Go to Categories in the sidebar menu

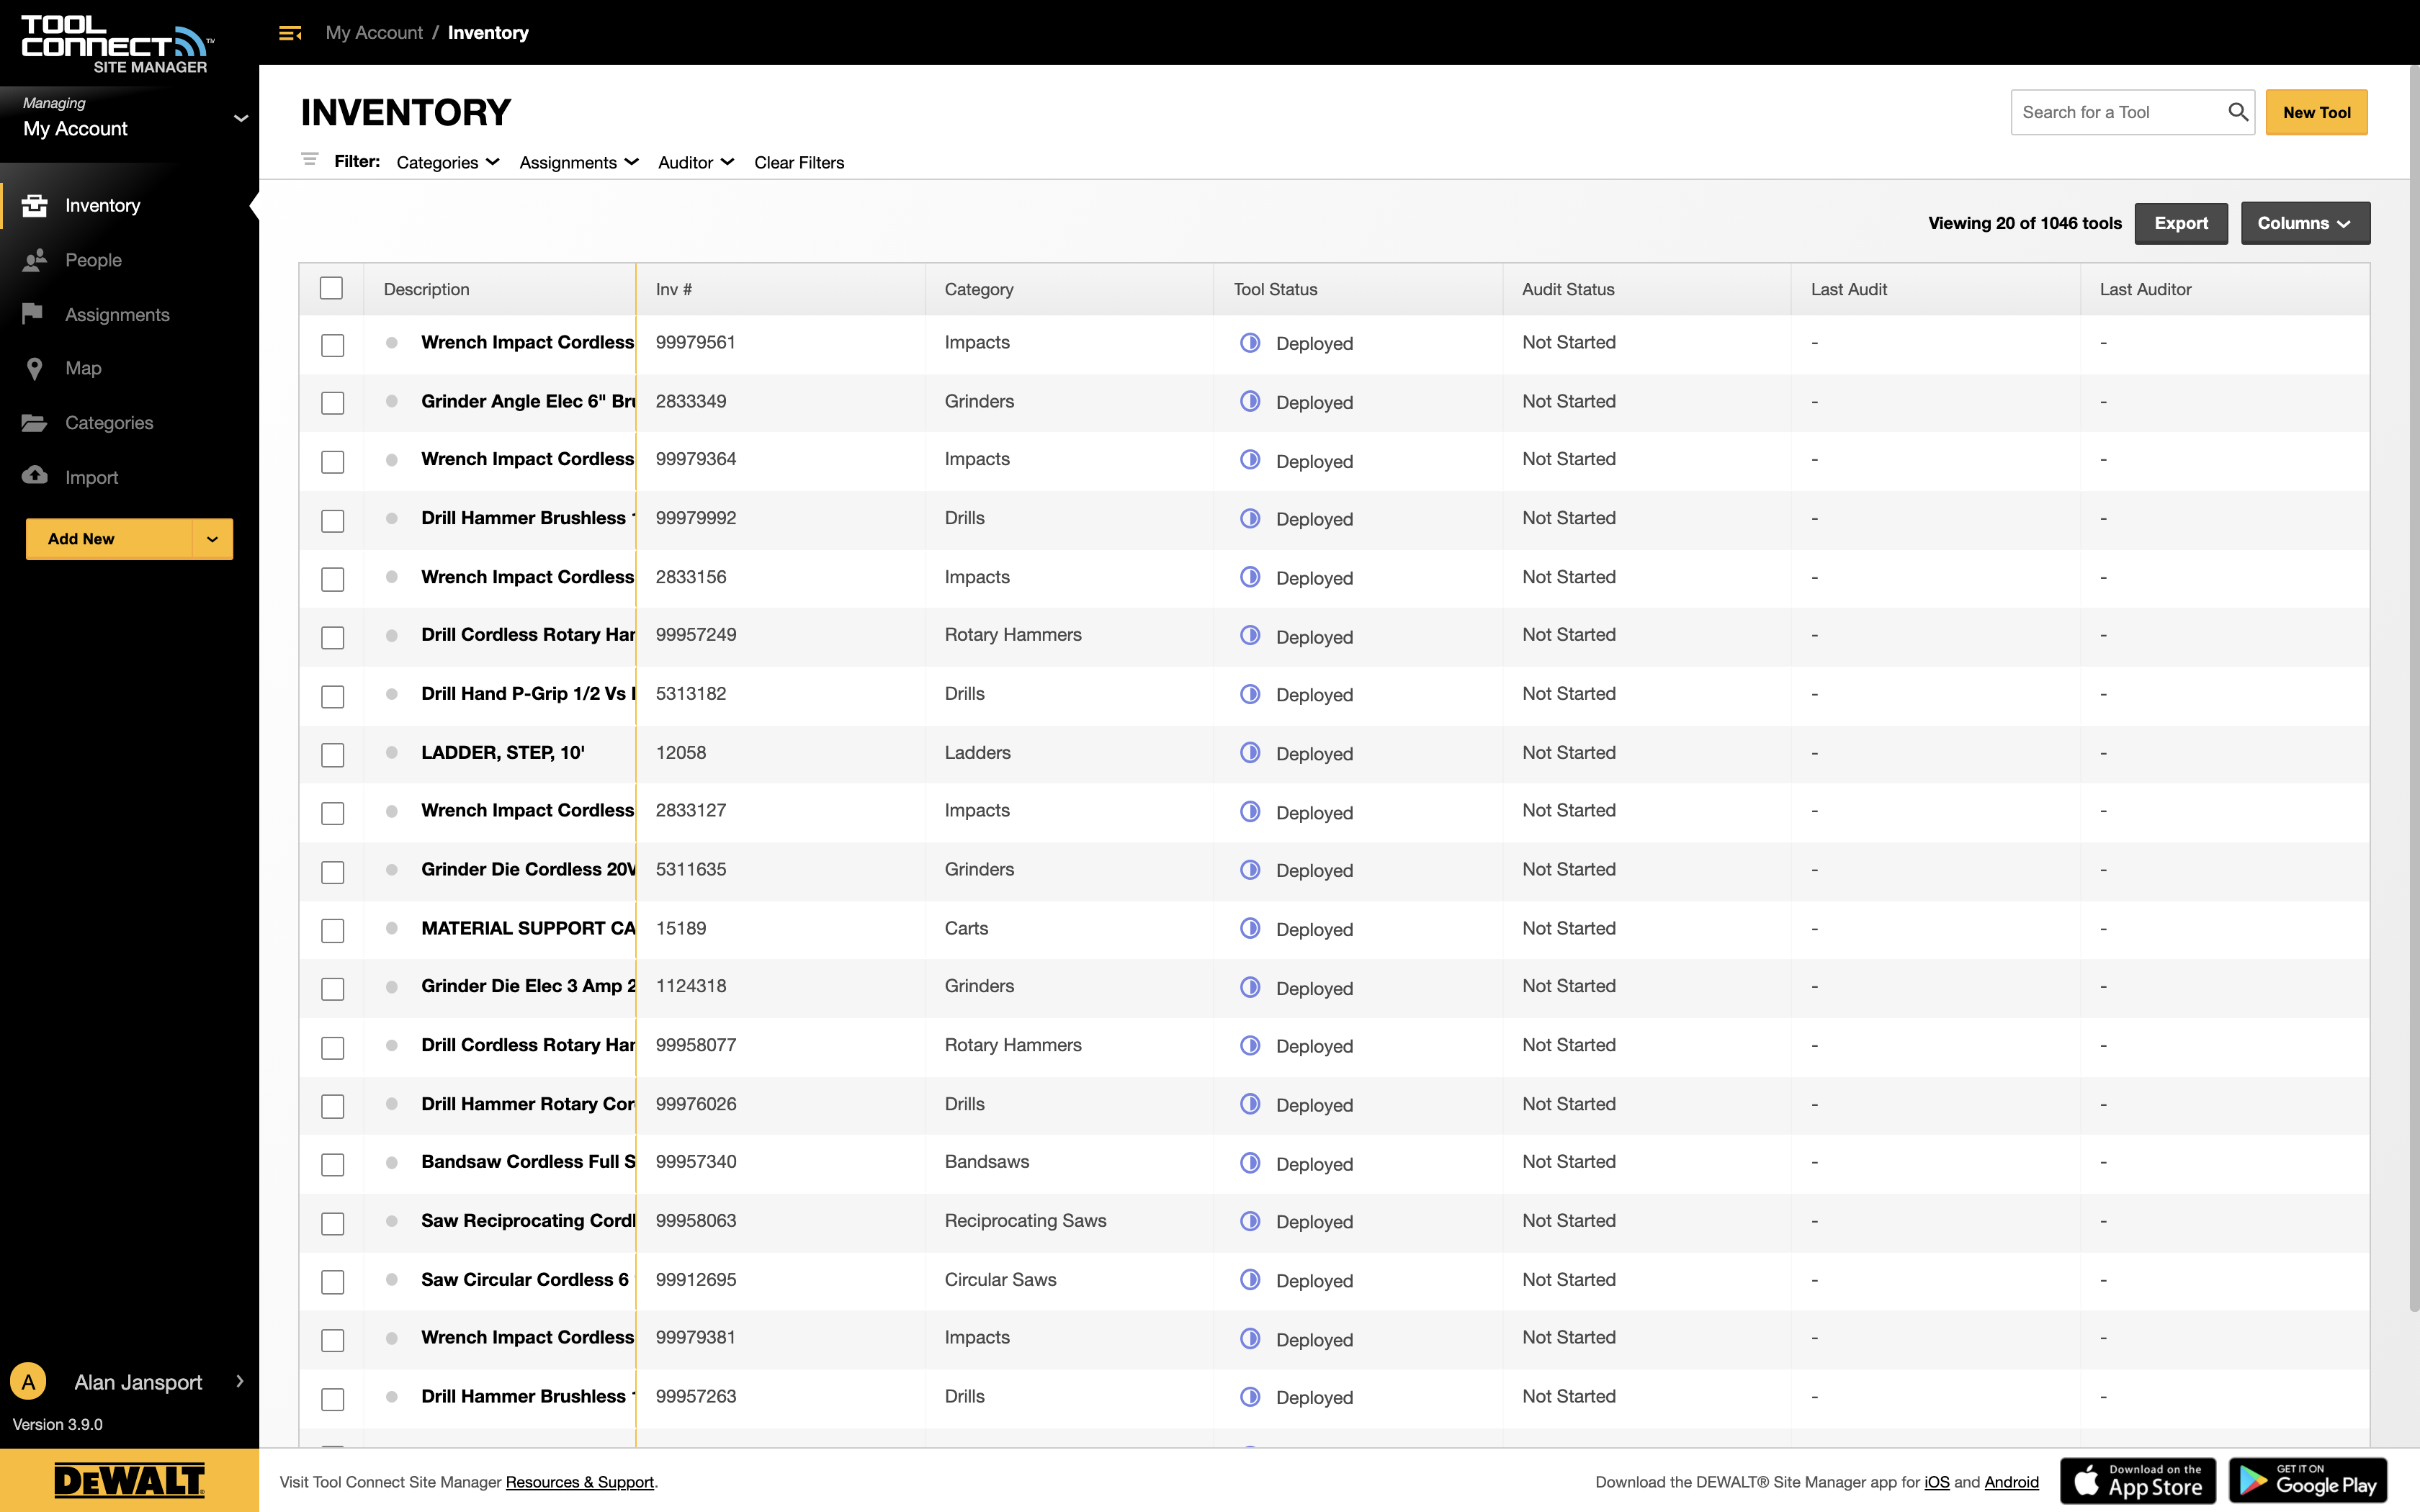[x=109, y=423]
